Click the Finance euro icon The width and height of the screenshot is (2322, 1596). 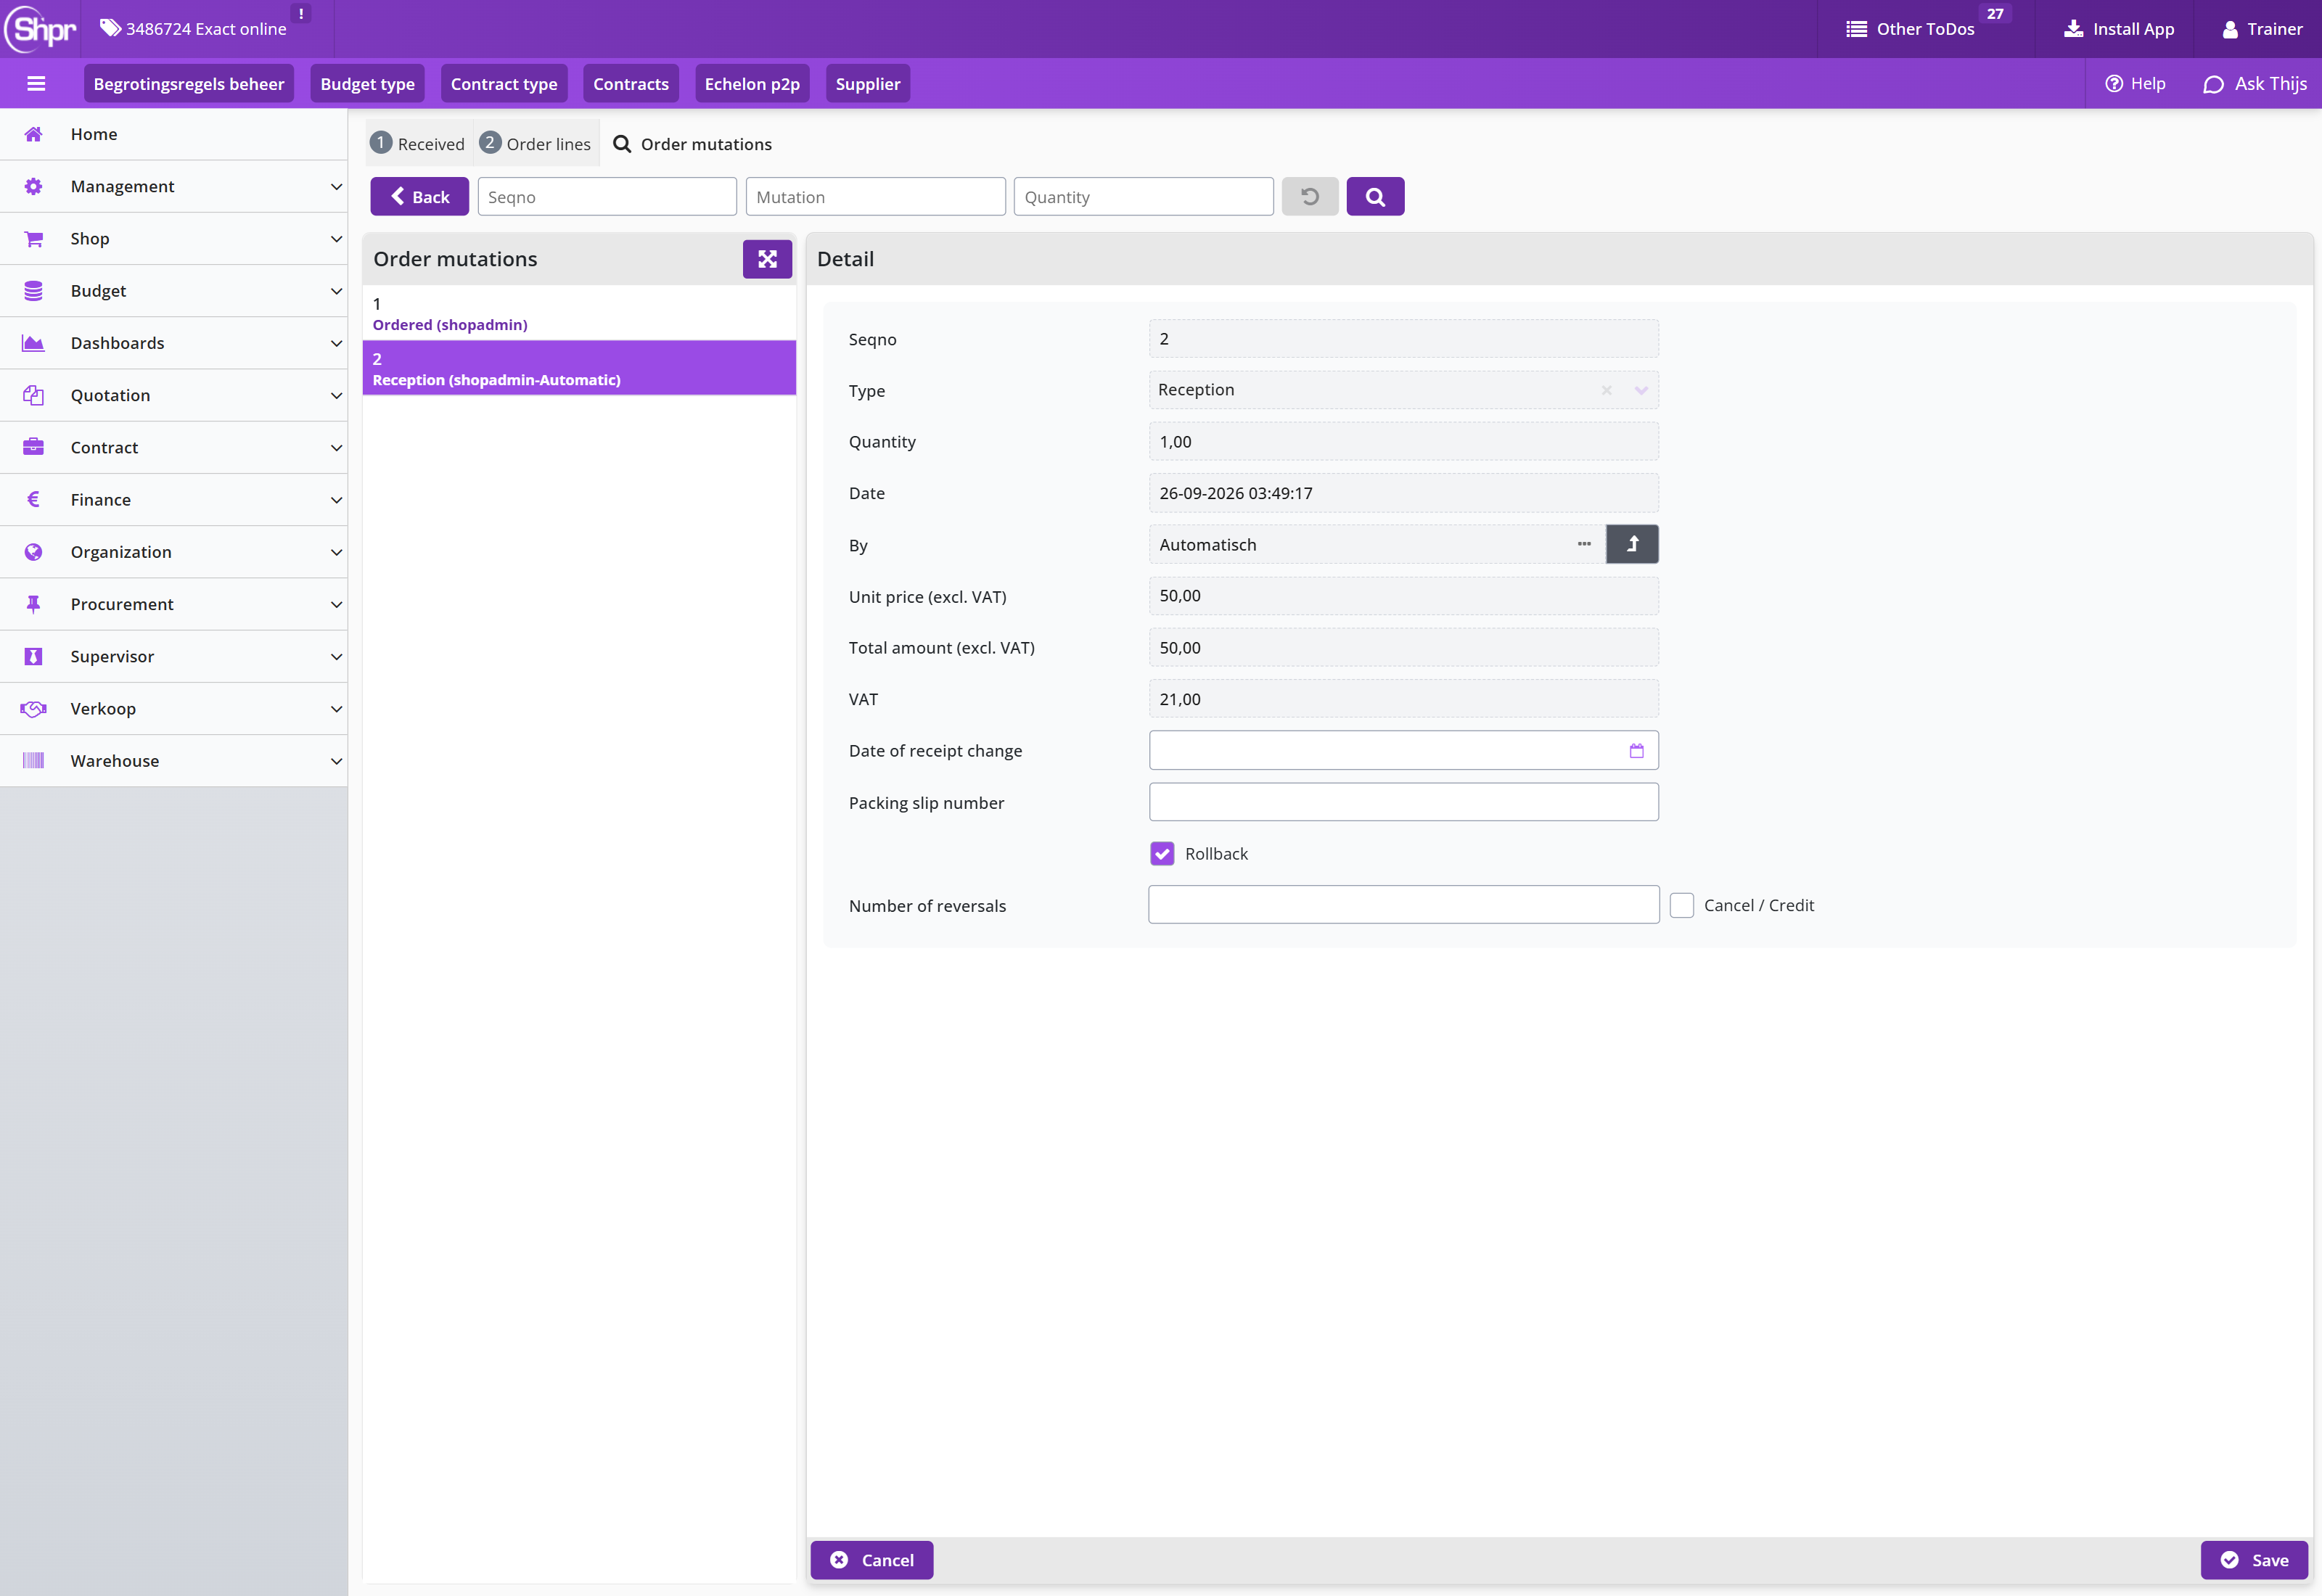(x=33, y=500)
